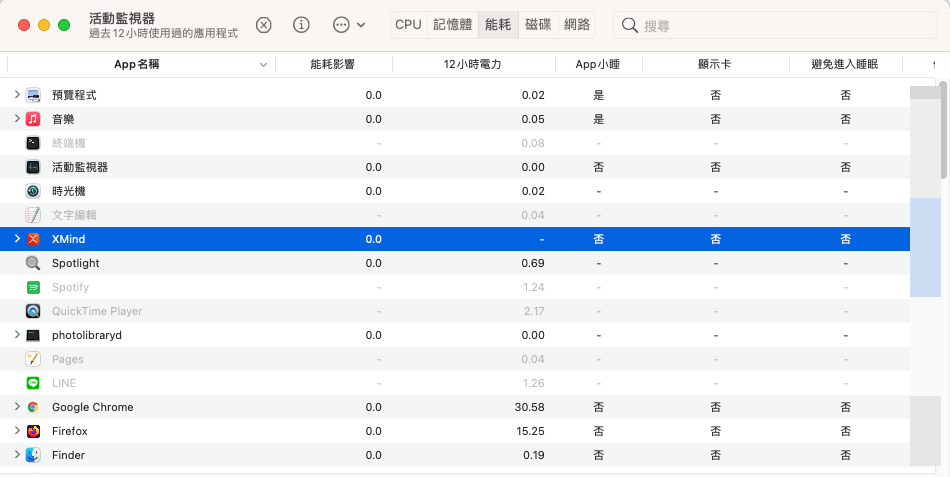This screenshot has width=950, height=477.
Task: Expand the Finder row
Action: [x=17, y=455]
